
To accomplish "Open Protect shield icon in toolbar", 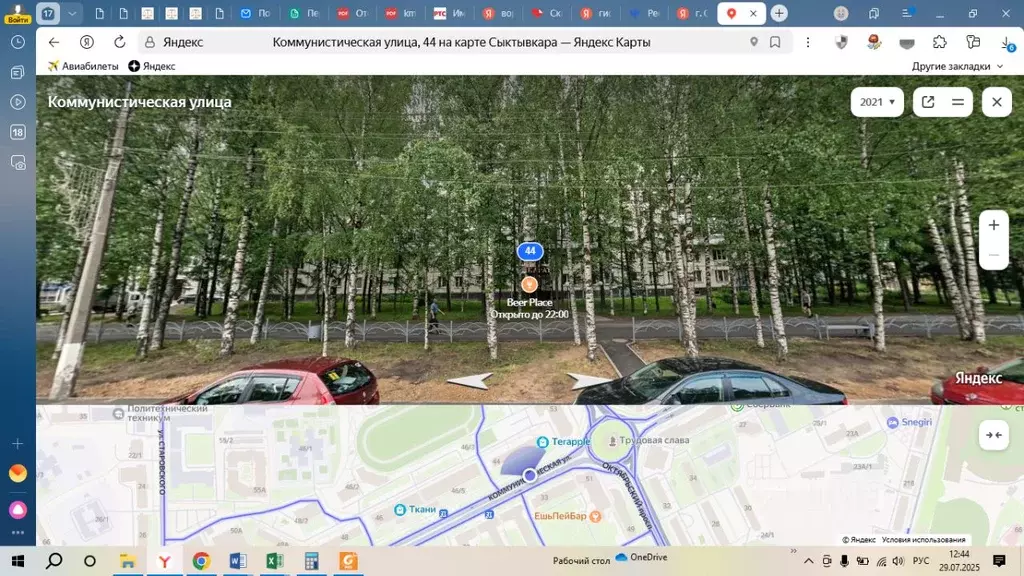I will click(x=841, y=42).
